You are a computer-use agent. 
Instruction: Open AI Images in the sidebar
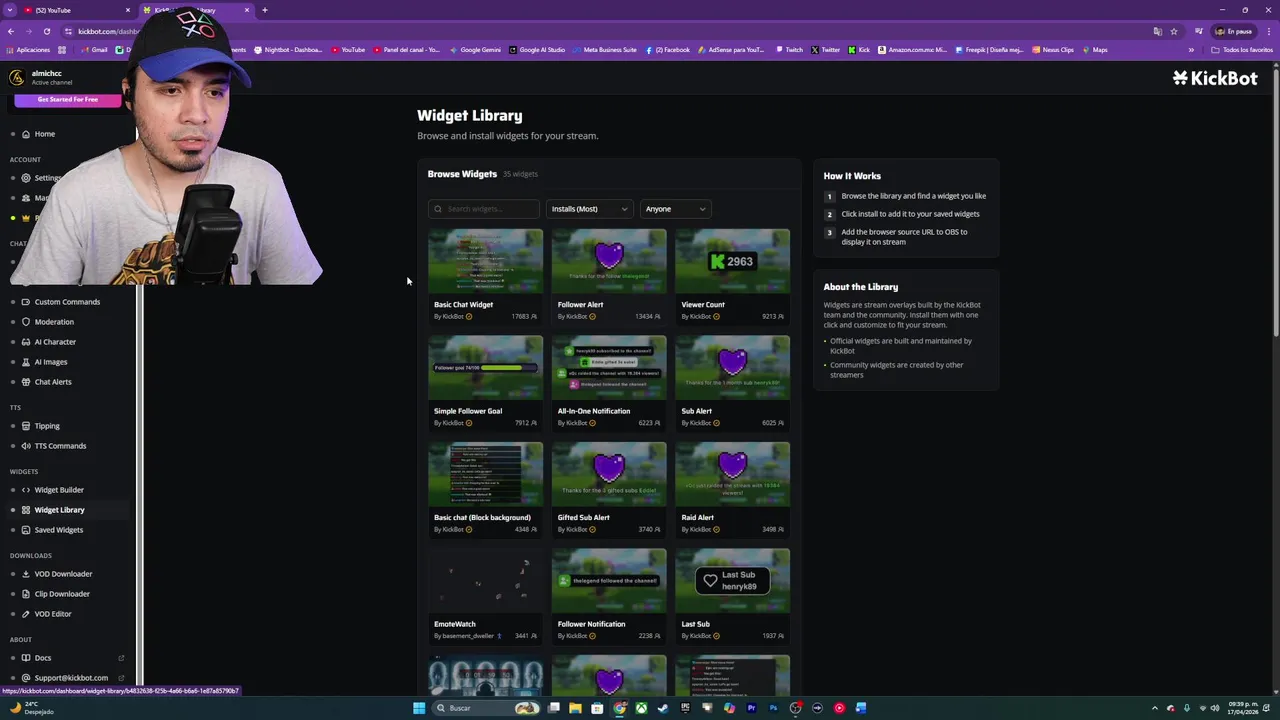(51, 362)
